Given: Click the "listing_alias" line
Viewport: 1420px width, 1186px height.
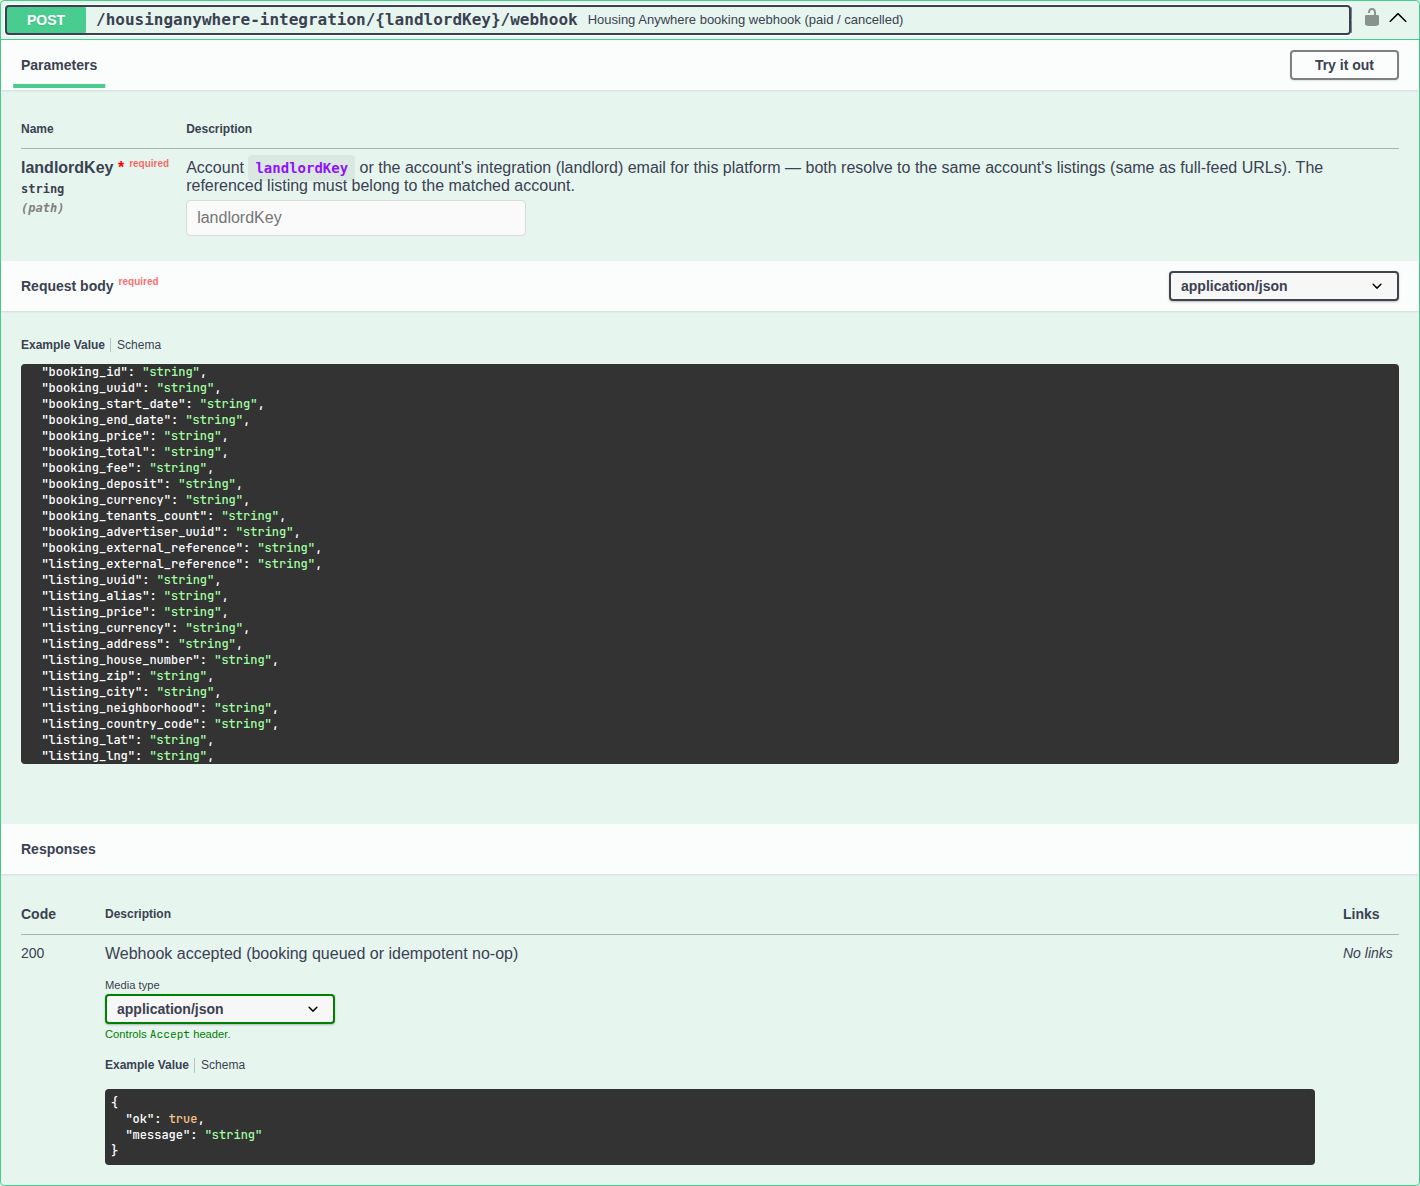Looking at the screenshot, I should 135,596.
